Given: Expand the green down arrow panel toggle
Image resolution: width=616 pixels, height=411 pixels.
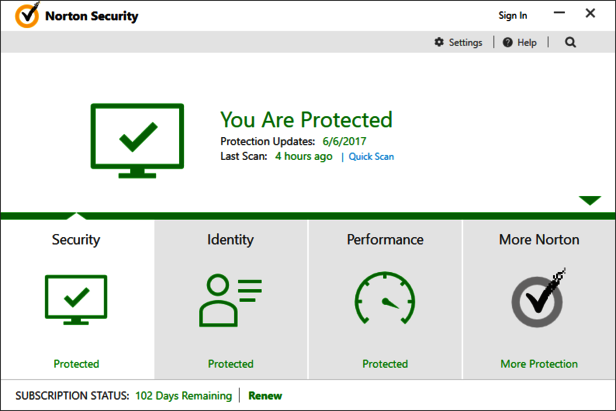Looking at the screenshot, I should [x=590, y=200].
